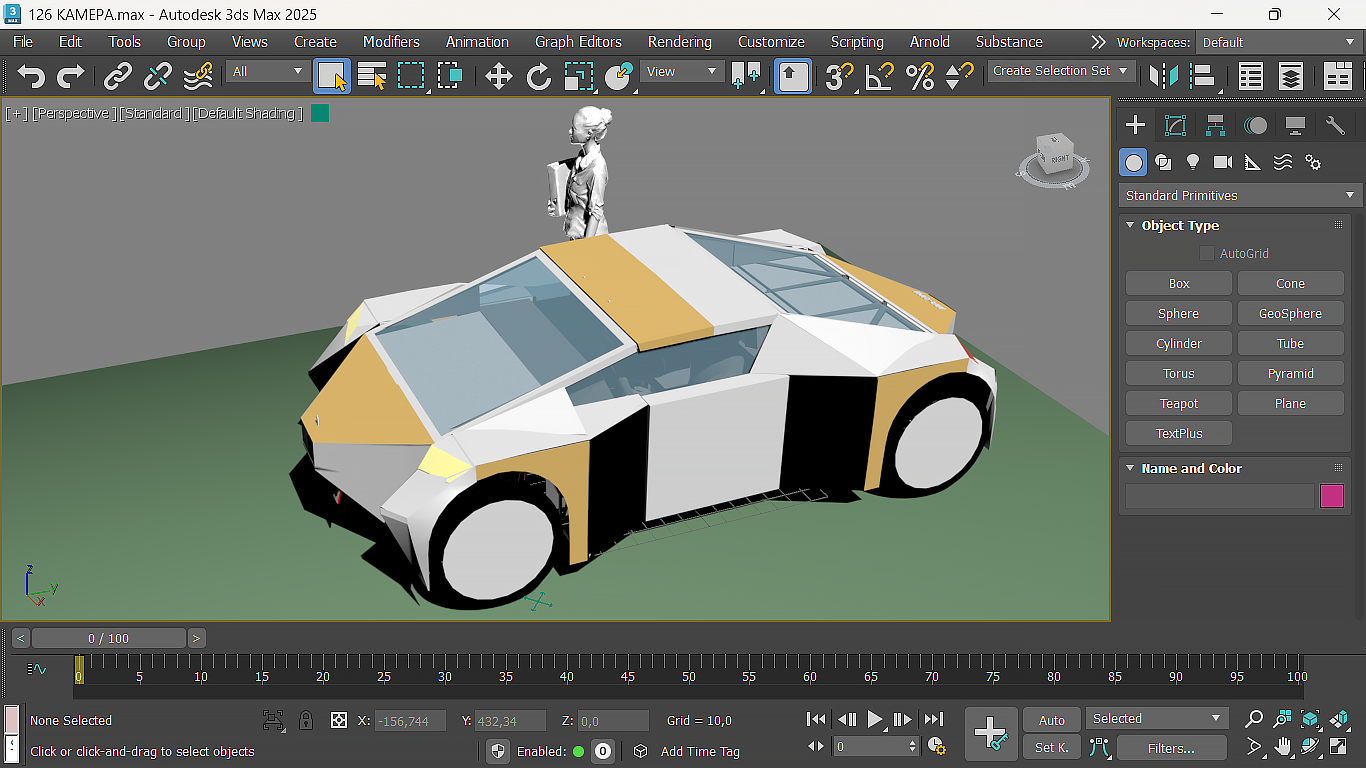The height and width of the screenshot is (768, 1366).
Task: Open the Standard Primitives dropdown
Action: [1240, 196]
